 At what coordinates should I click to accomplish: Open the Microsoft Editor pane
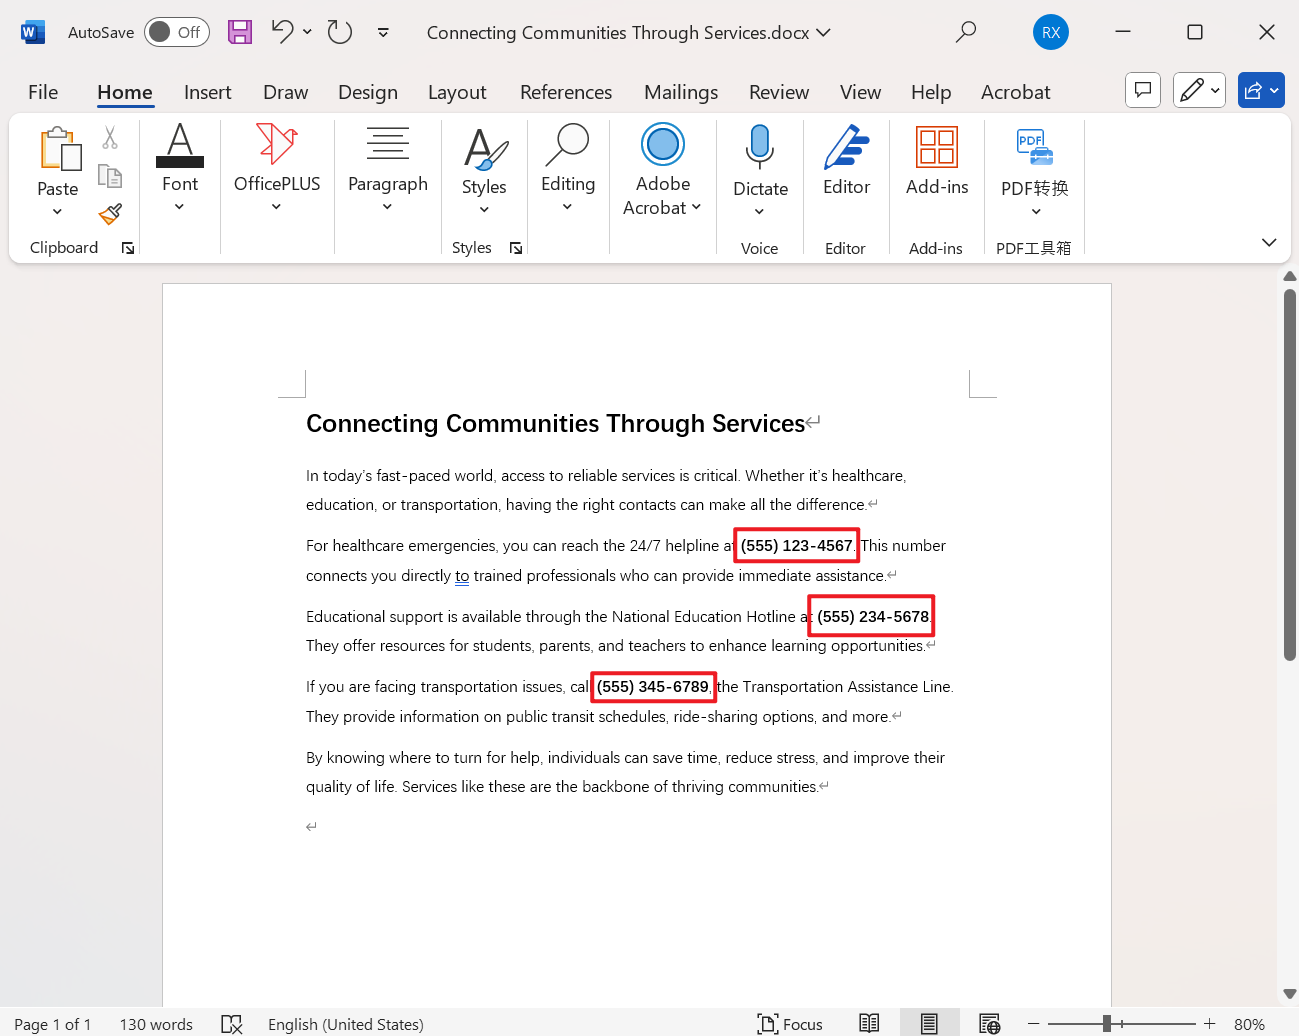click(846, 167)
